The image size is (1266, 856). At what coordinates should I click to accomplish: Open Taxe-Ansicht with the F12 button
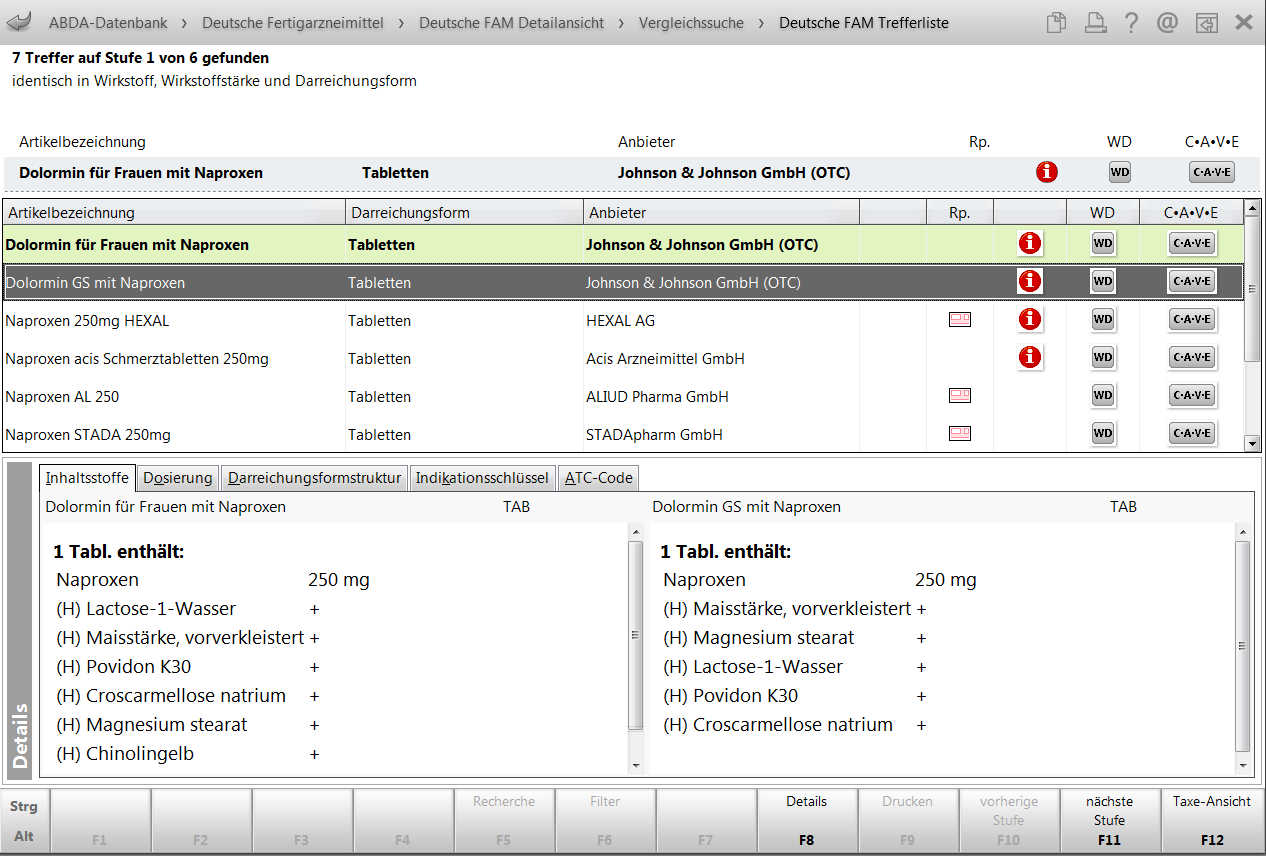click(x=1212, y=820)
